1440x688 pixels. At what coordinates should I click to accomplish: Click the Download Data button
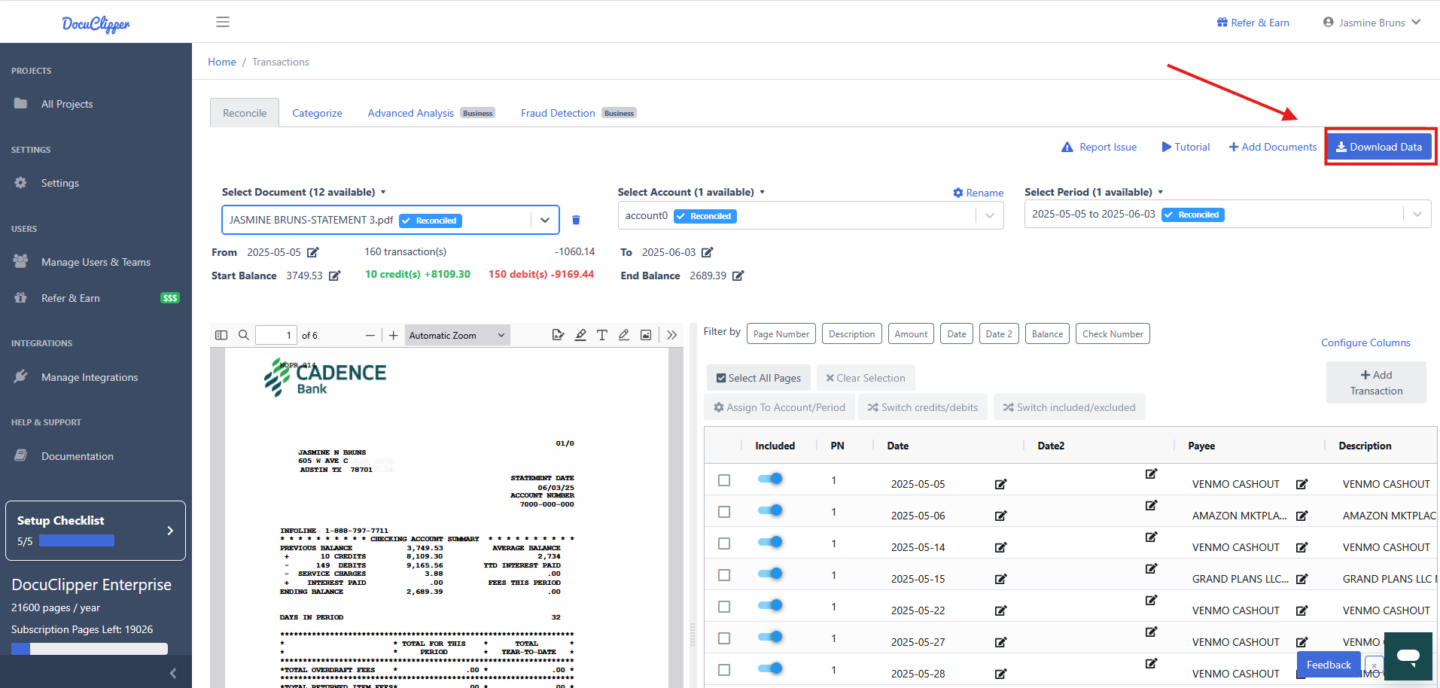tap(1379, 147)
